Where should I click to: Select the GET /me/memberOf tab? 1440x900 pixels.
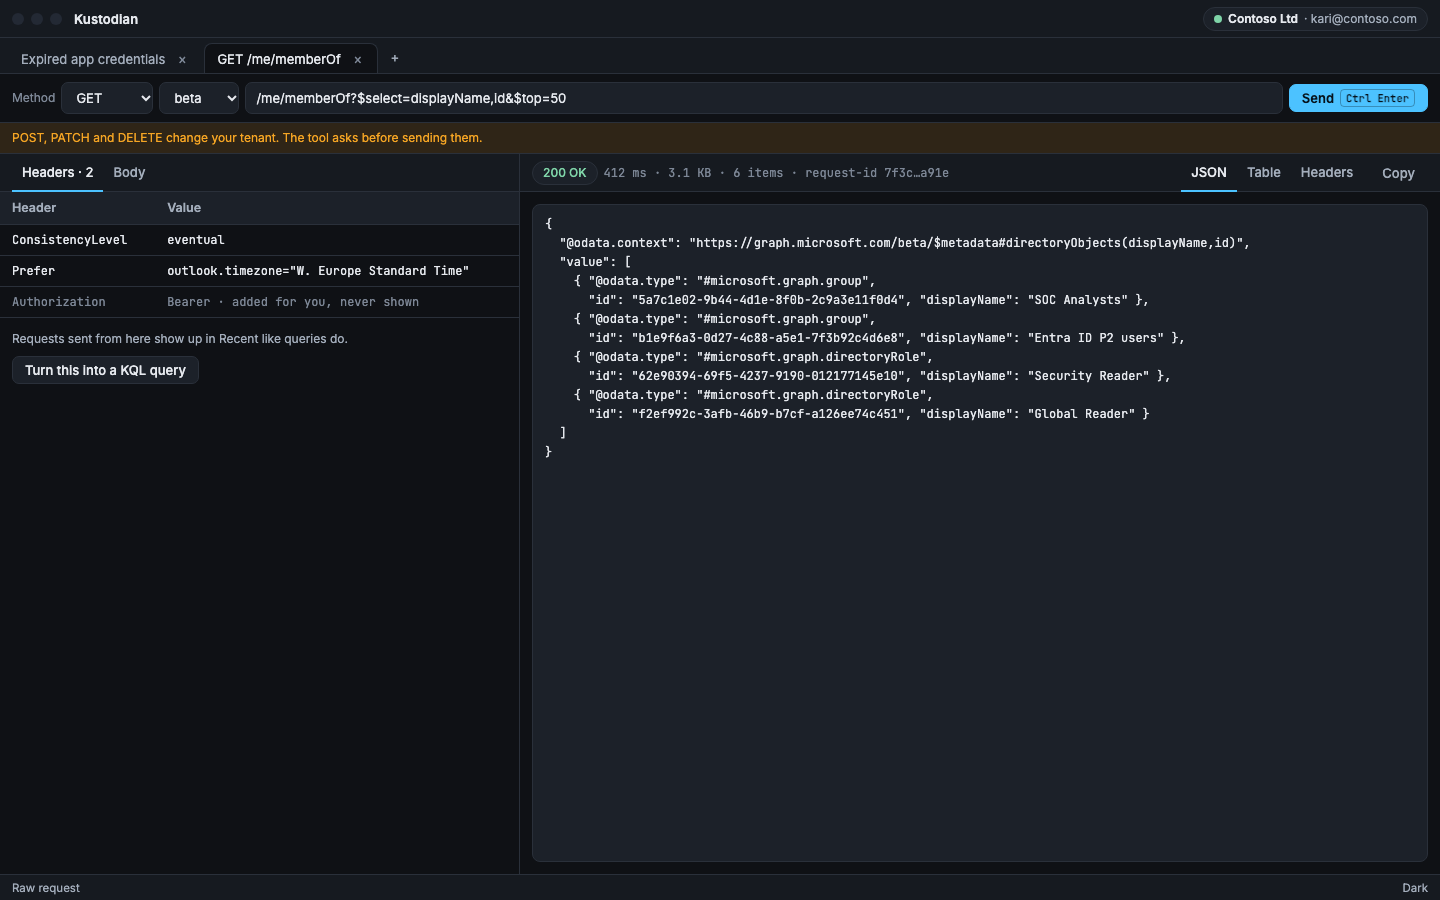[279, 59]
